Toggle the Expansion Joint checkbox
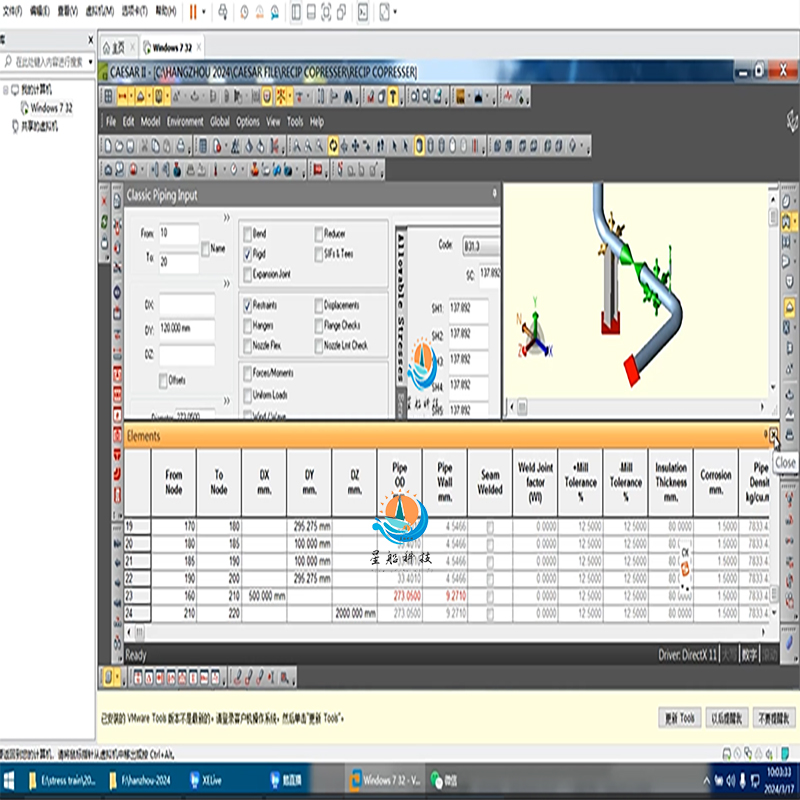Viewport: 800px width, 800px height. [x=247, y=274]
